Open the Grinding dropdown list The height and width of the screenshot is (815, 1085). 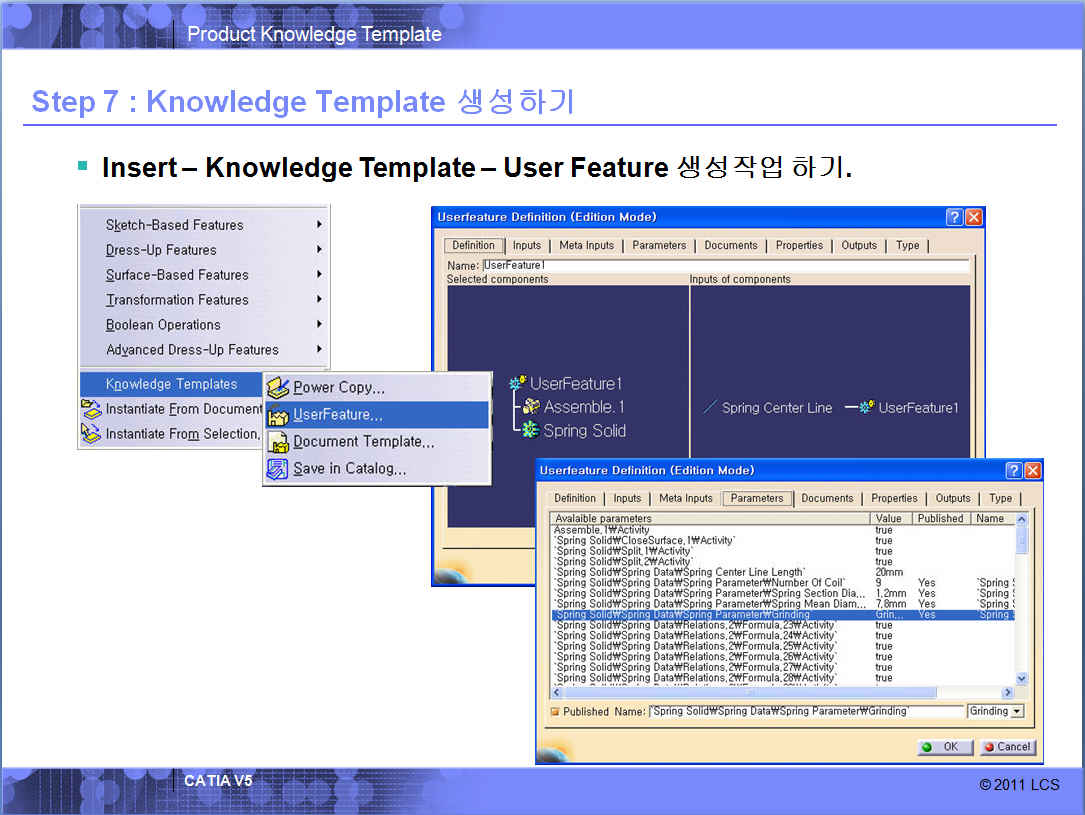(1017, 711)
